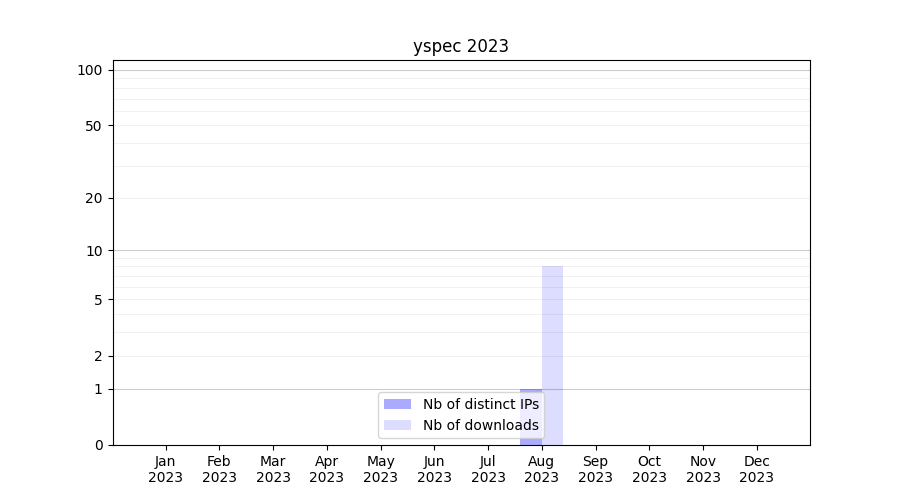This screenshot has height=500, width=900.
Task: Click the short dark blue distinct IPs bar
Action: (530, 440)
